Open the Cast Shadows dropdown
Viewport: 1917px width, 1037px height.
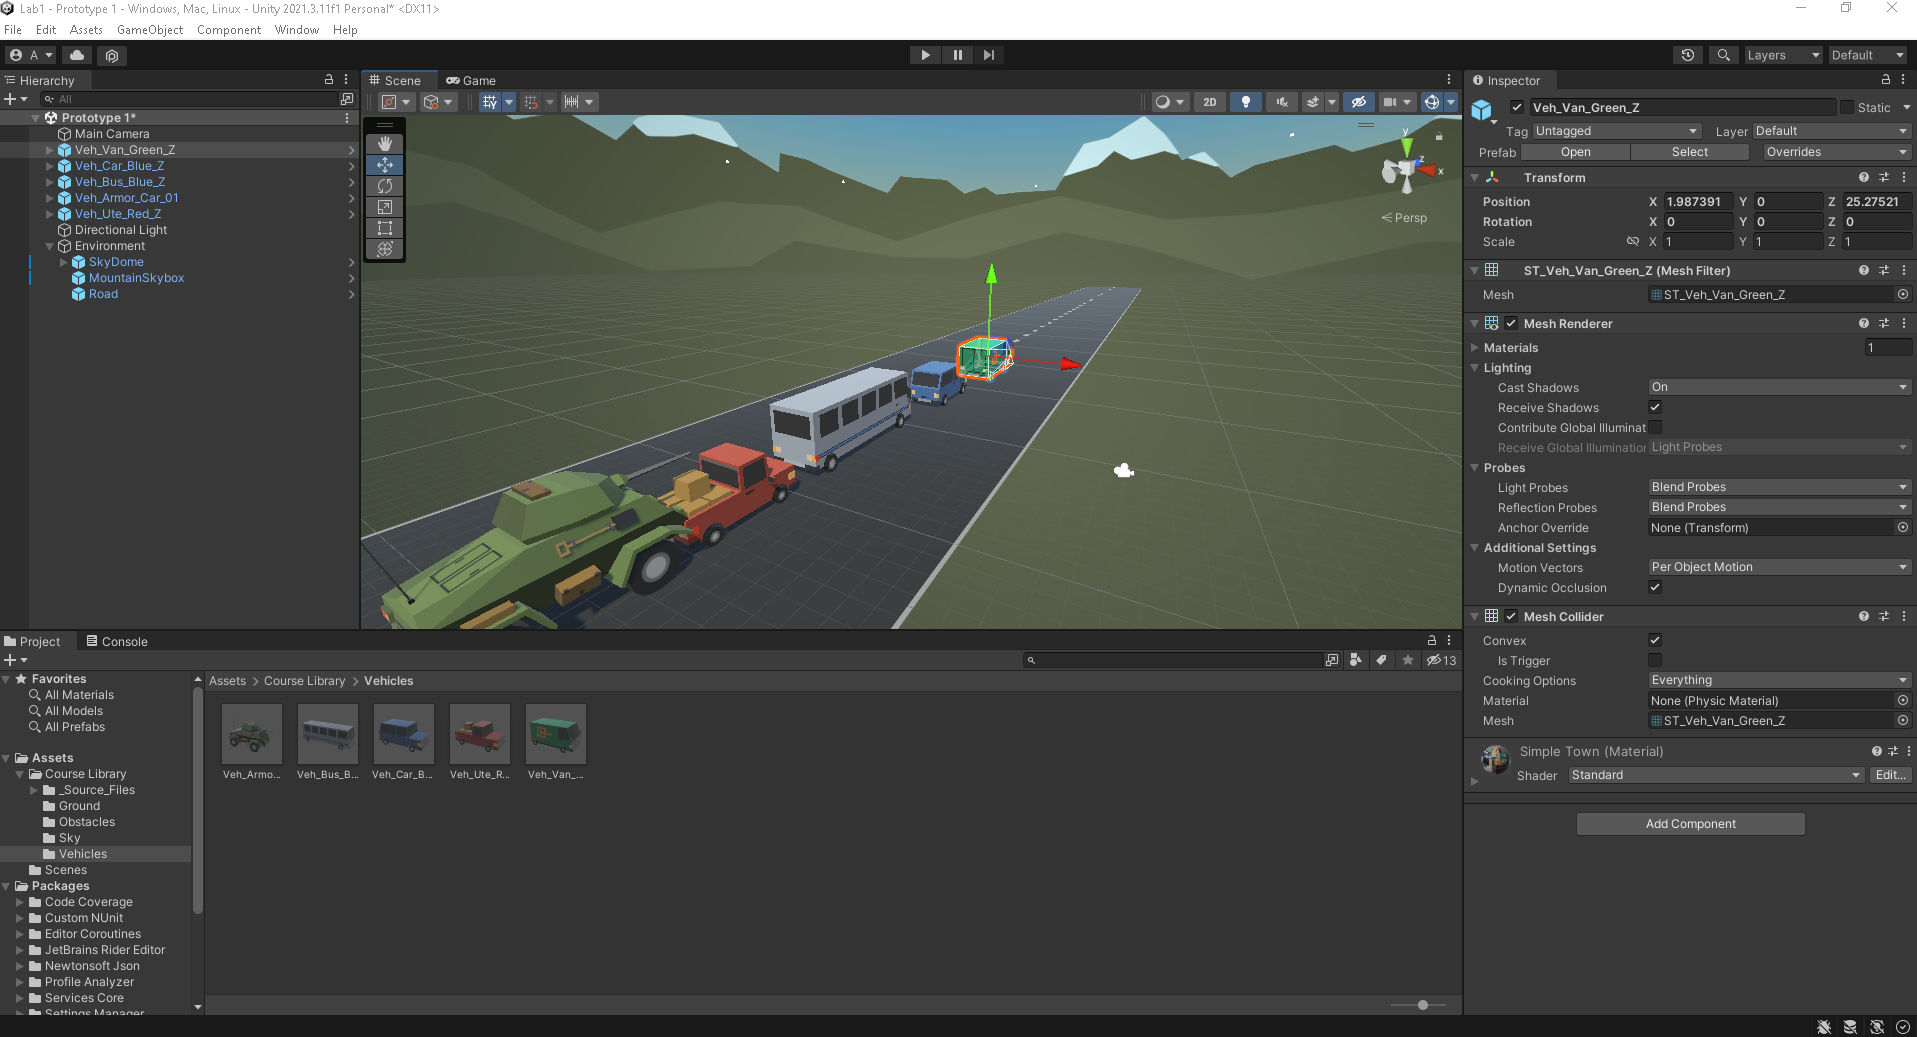tap(1778, 387)
